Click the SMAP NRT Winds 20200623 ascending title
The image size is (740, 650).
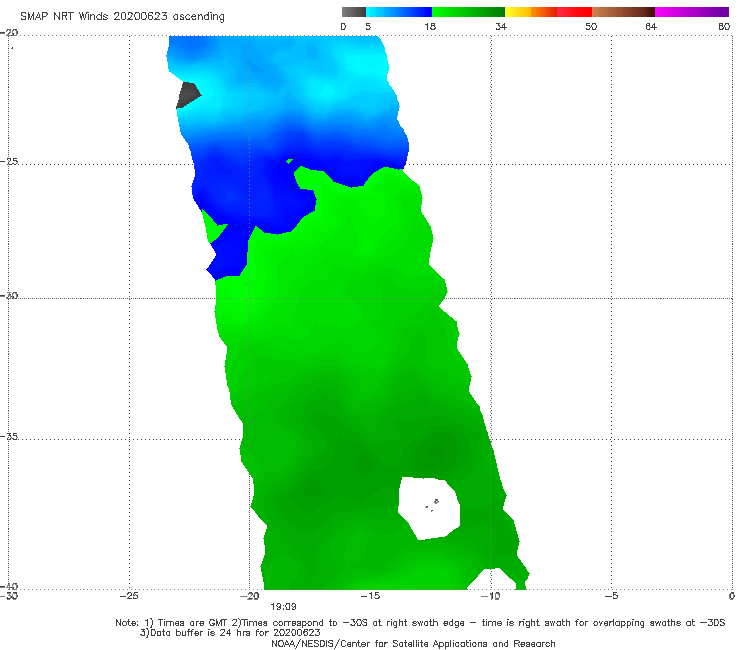point(122,16)
